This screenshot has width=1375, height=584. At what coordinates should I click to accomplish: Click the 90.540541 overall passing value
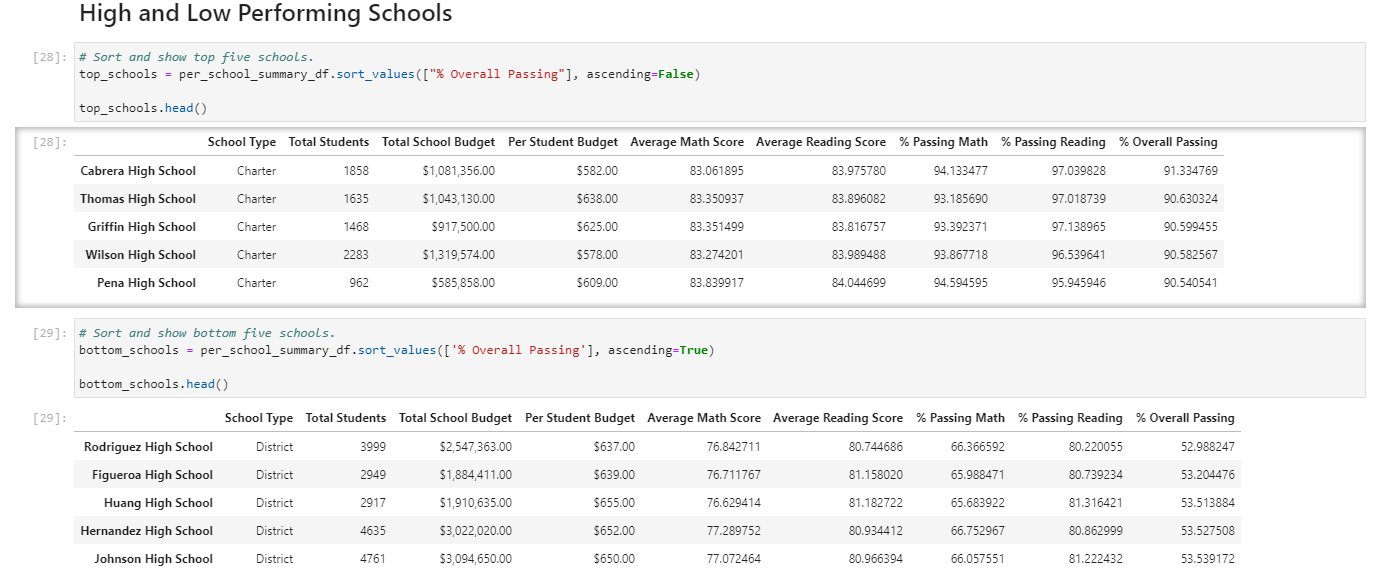tap(1190, 283)
